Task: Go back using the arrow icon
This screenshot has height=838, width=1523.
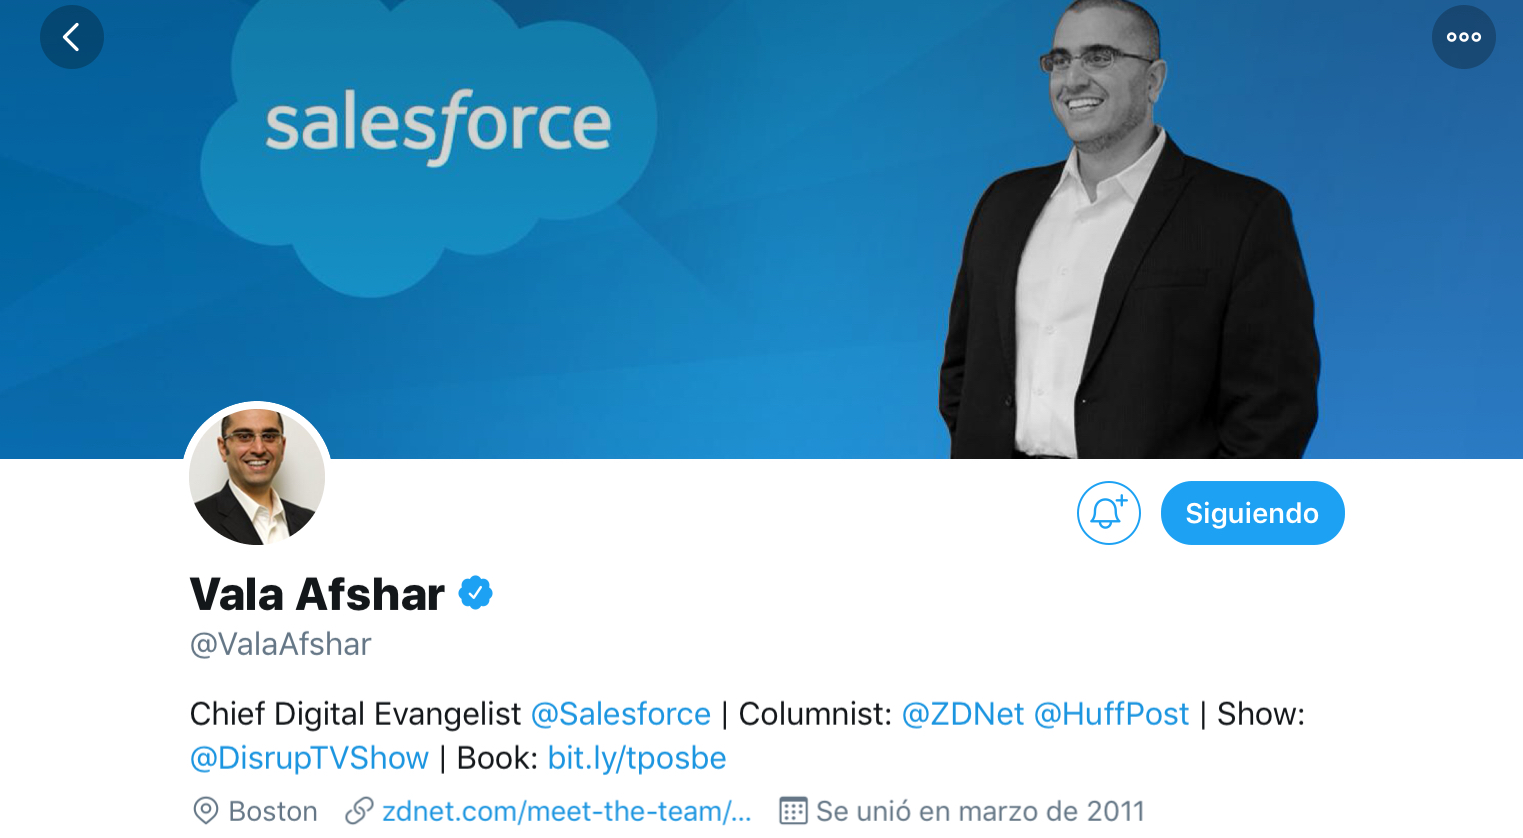Action: pos(72,38)
